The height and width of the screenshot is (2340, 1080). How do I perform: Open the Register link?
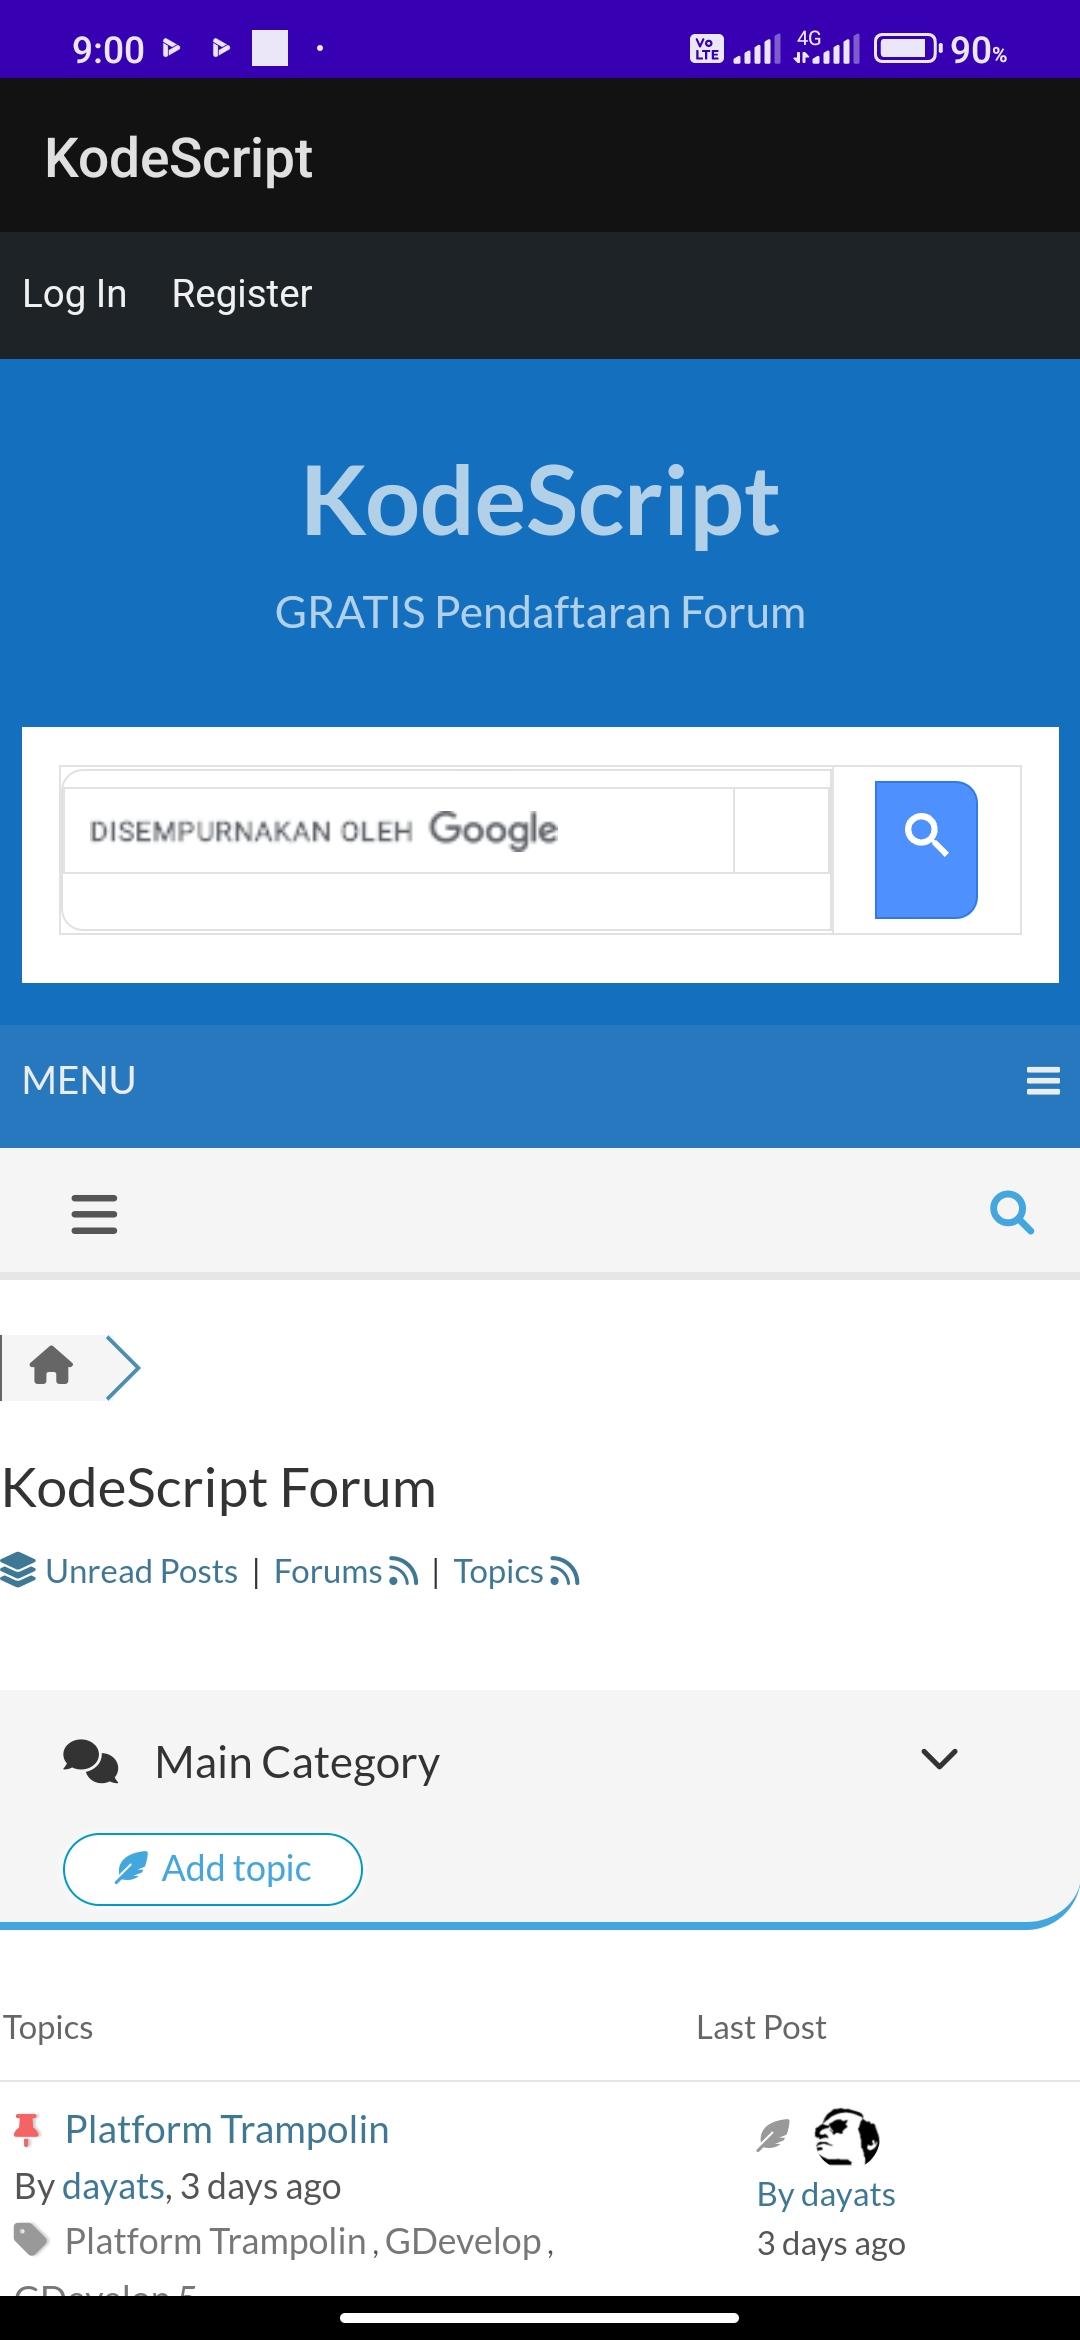tap(242, 294)
